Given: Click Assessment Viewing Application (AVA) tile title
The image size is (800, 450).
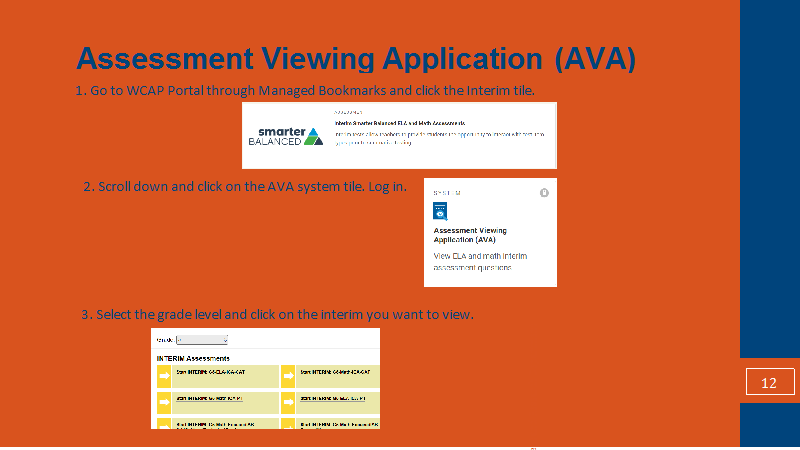Looking at the screenshot, I should point(470,235).
